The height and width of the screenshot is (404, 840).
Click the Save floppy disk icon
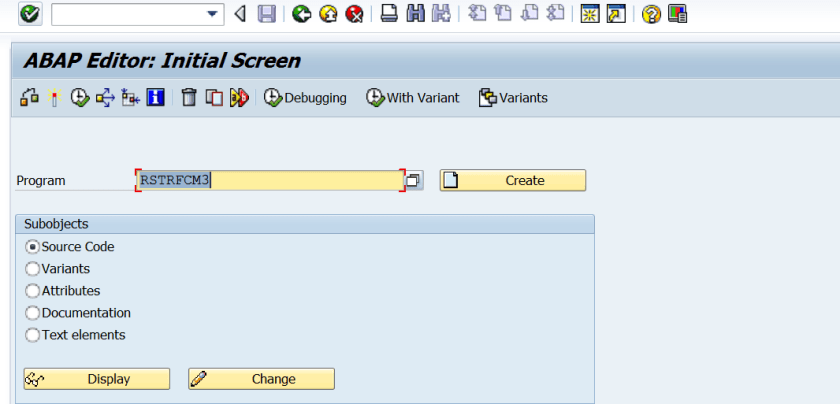click(x=266, y=14)
